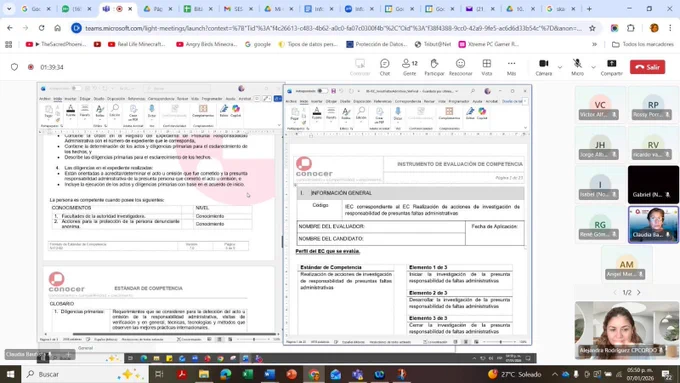
Task: Expand the camera options dropdown arrow
Action: coord(560,67)
